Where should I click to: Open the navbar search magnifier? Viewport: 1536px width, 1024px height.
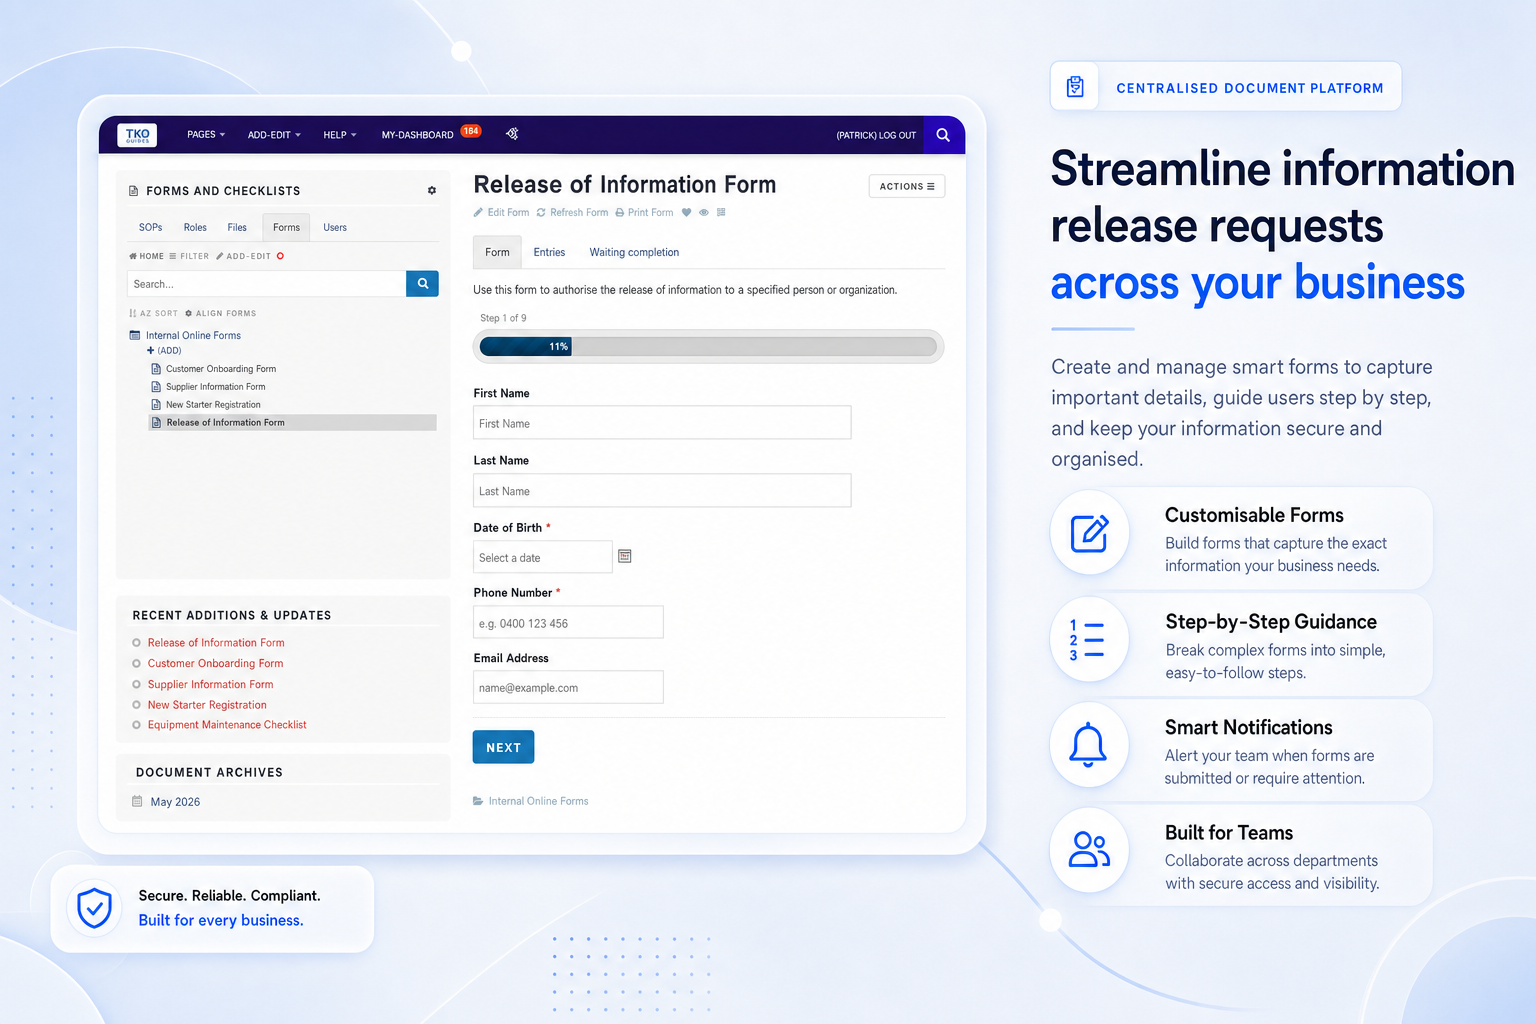click(x=943, y=135)
